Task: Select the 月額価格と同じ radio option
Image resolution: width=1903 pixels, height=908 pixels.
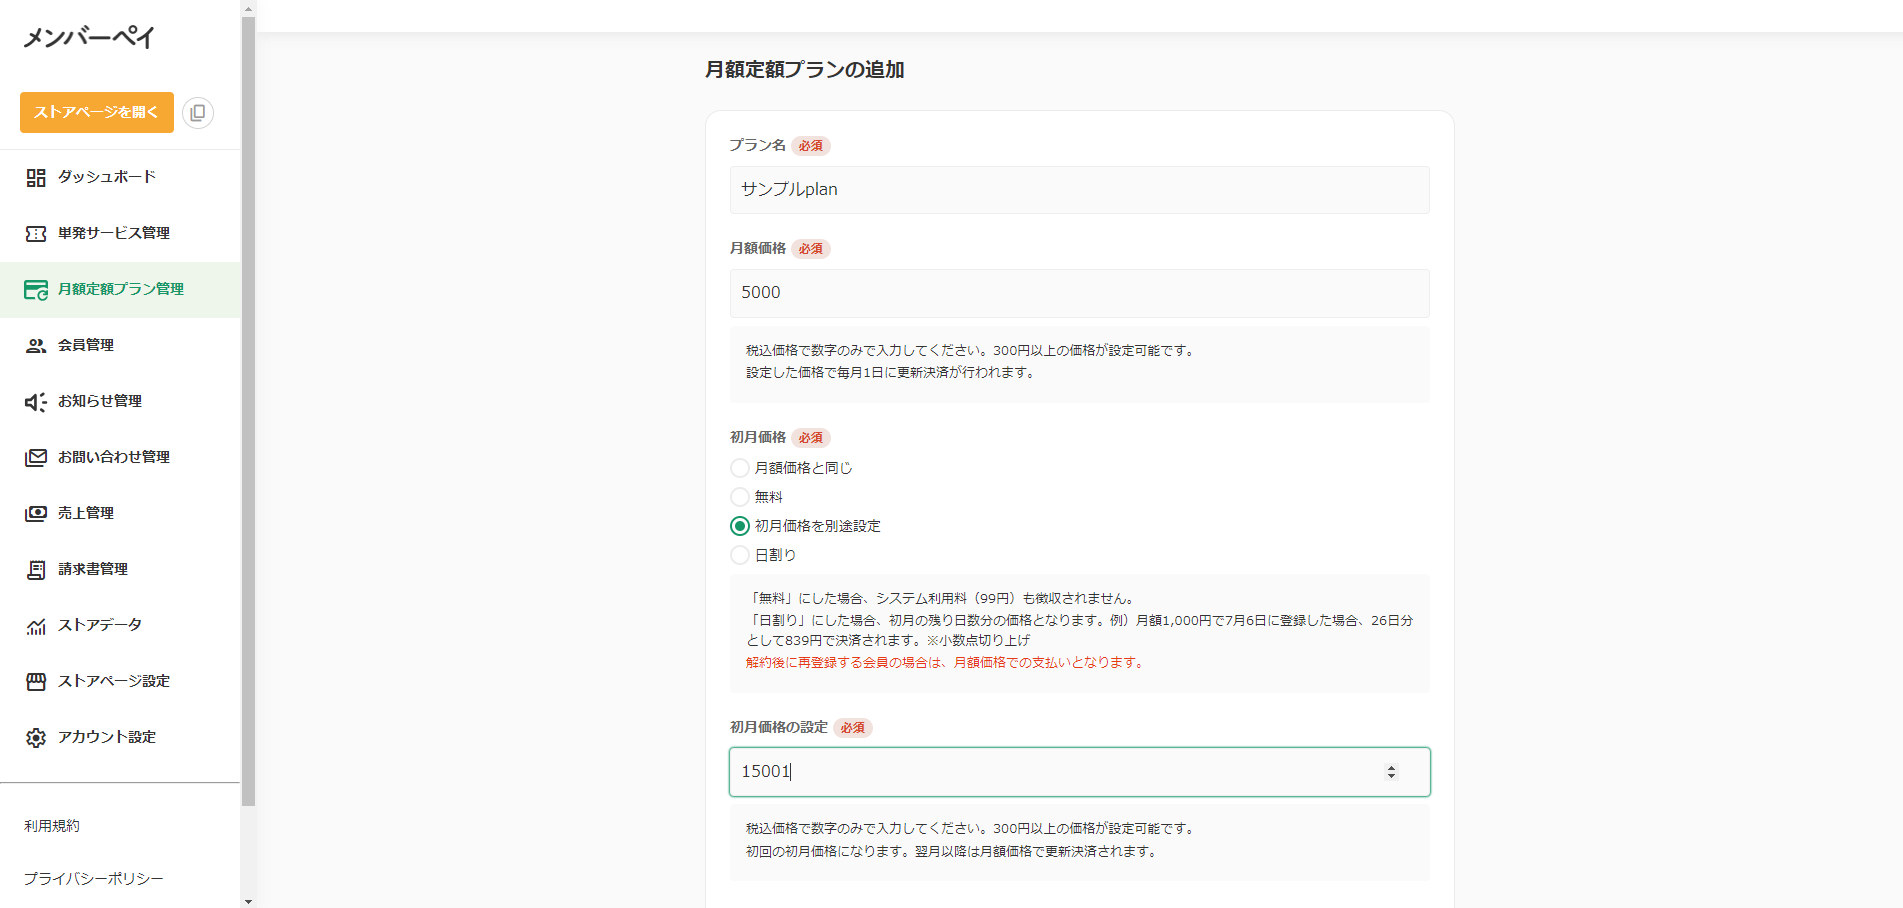Action: point(740,468)
